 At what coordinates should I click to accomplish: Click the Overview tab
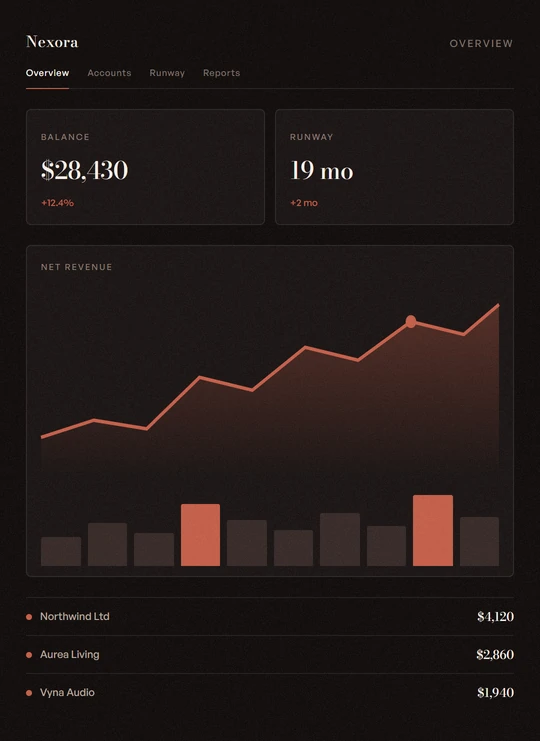(47, 73)
